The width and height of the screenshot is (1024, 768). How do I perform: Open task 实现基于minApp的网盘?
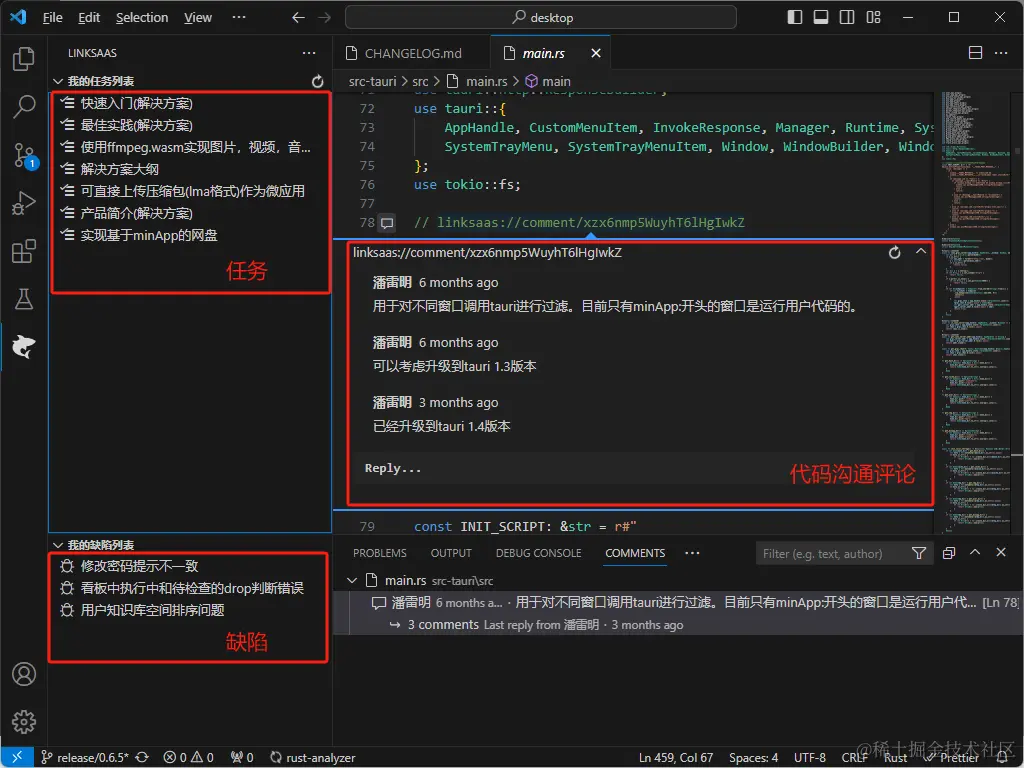[x=189, y=234]
